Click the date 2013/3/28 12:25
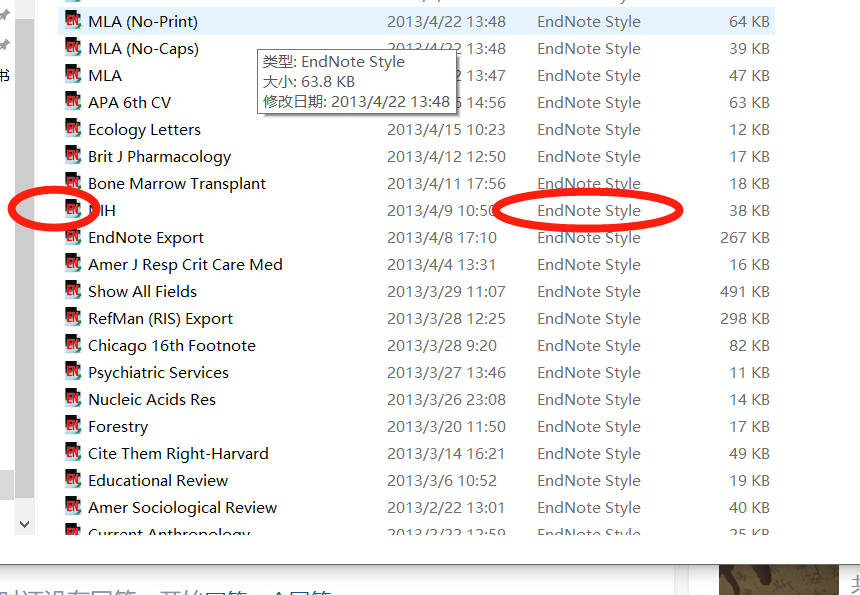The height and width of the screenshot is (595, 860). pyautogui.click(x=446, y=319)
